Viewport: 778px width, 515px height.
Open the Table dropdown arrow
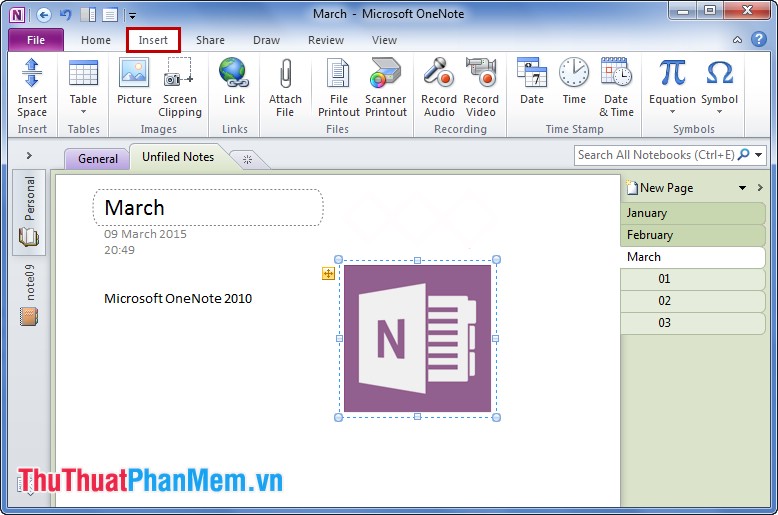pyautogui.click(x=83, y=112)
